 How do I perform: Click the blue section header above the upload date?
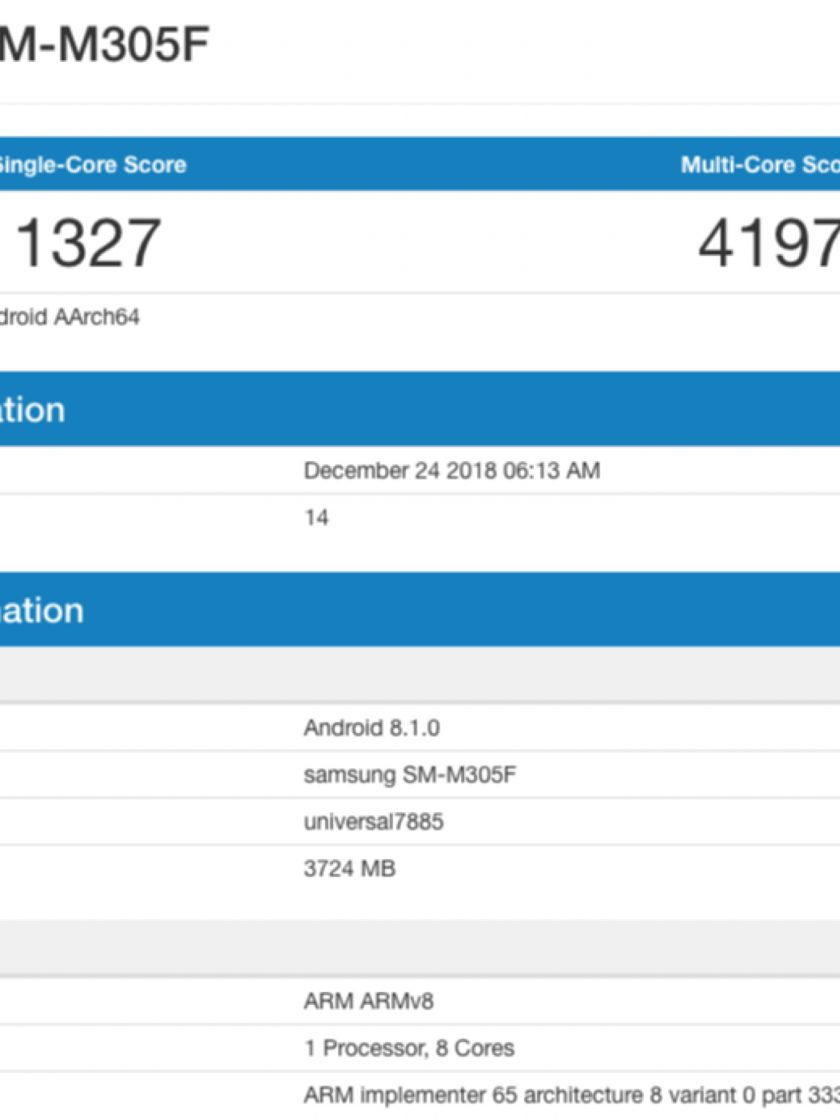point(420,409)
